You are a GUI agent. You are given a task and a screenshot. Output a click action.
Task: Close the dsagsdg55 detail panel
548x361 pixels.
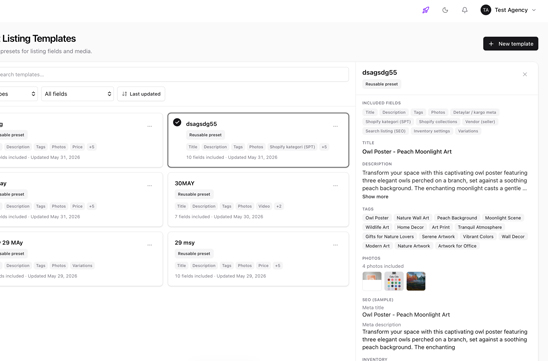point(525,74)
